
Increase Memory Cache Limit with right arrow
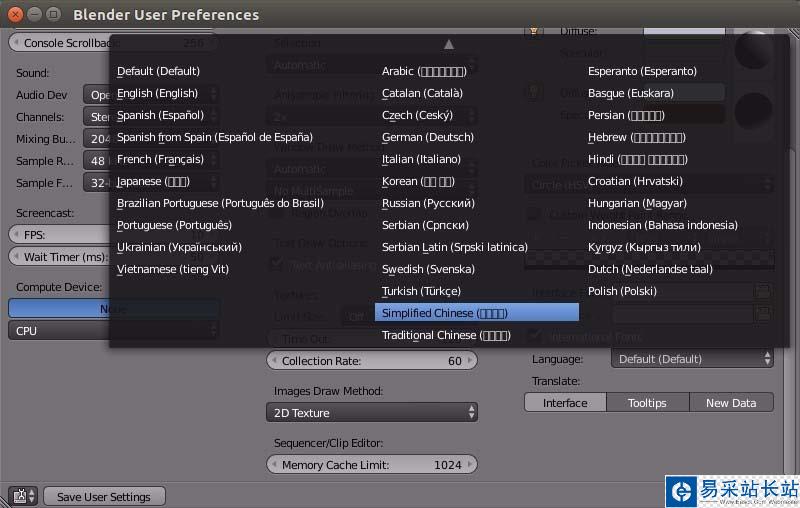click(x=470, y=465)
